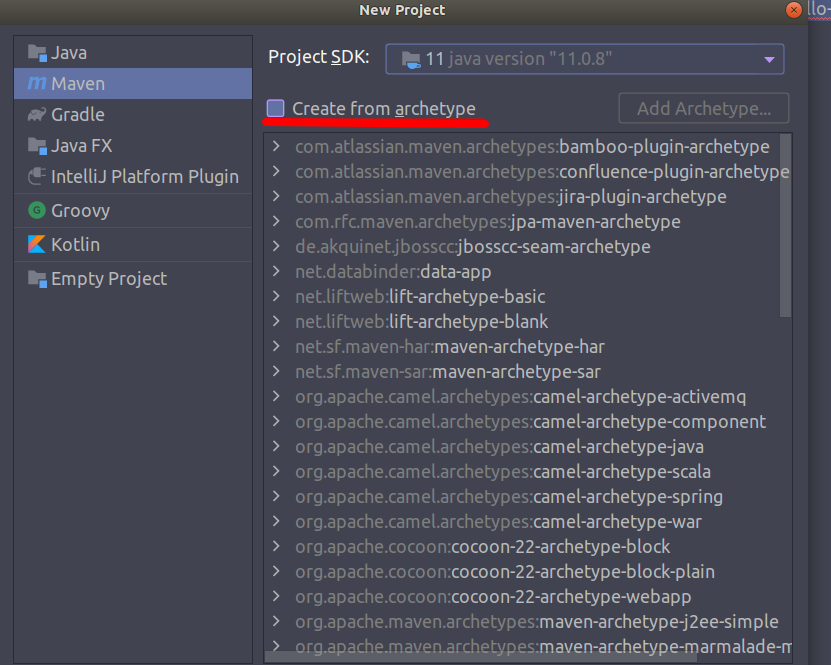This screenshot has height=665, width=831.
Task: Select Java project type
Action: coord(133,52)
